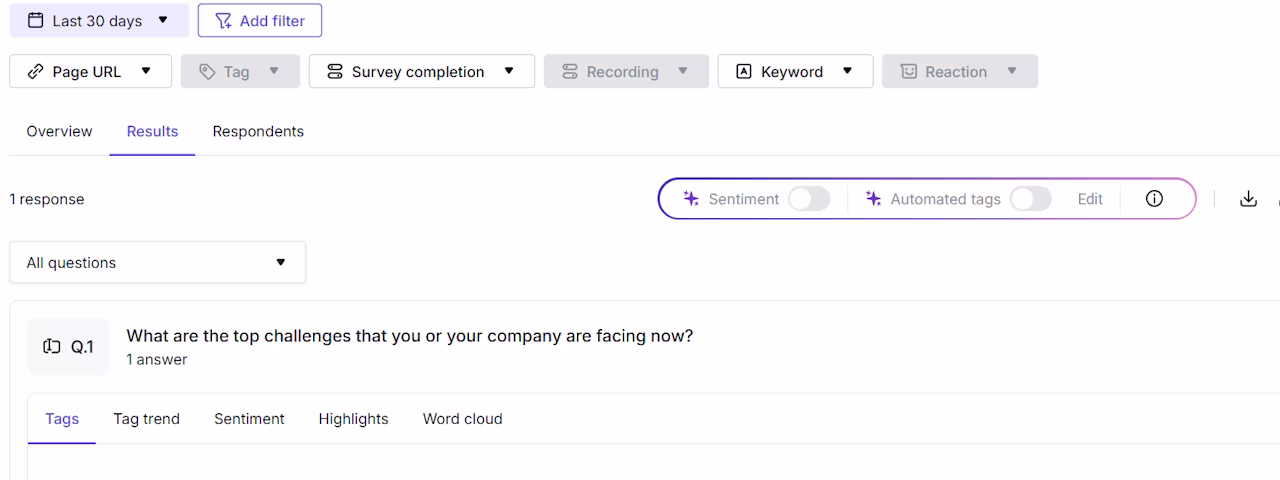Click the link icon on Page URL
This screenshot has height=480, width=1280.
35,71
